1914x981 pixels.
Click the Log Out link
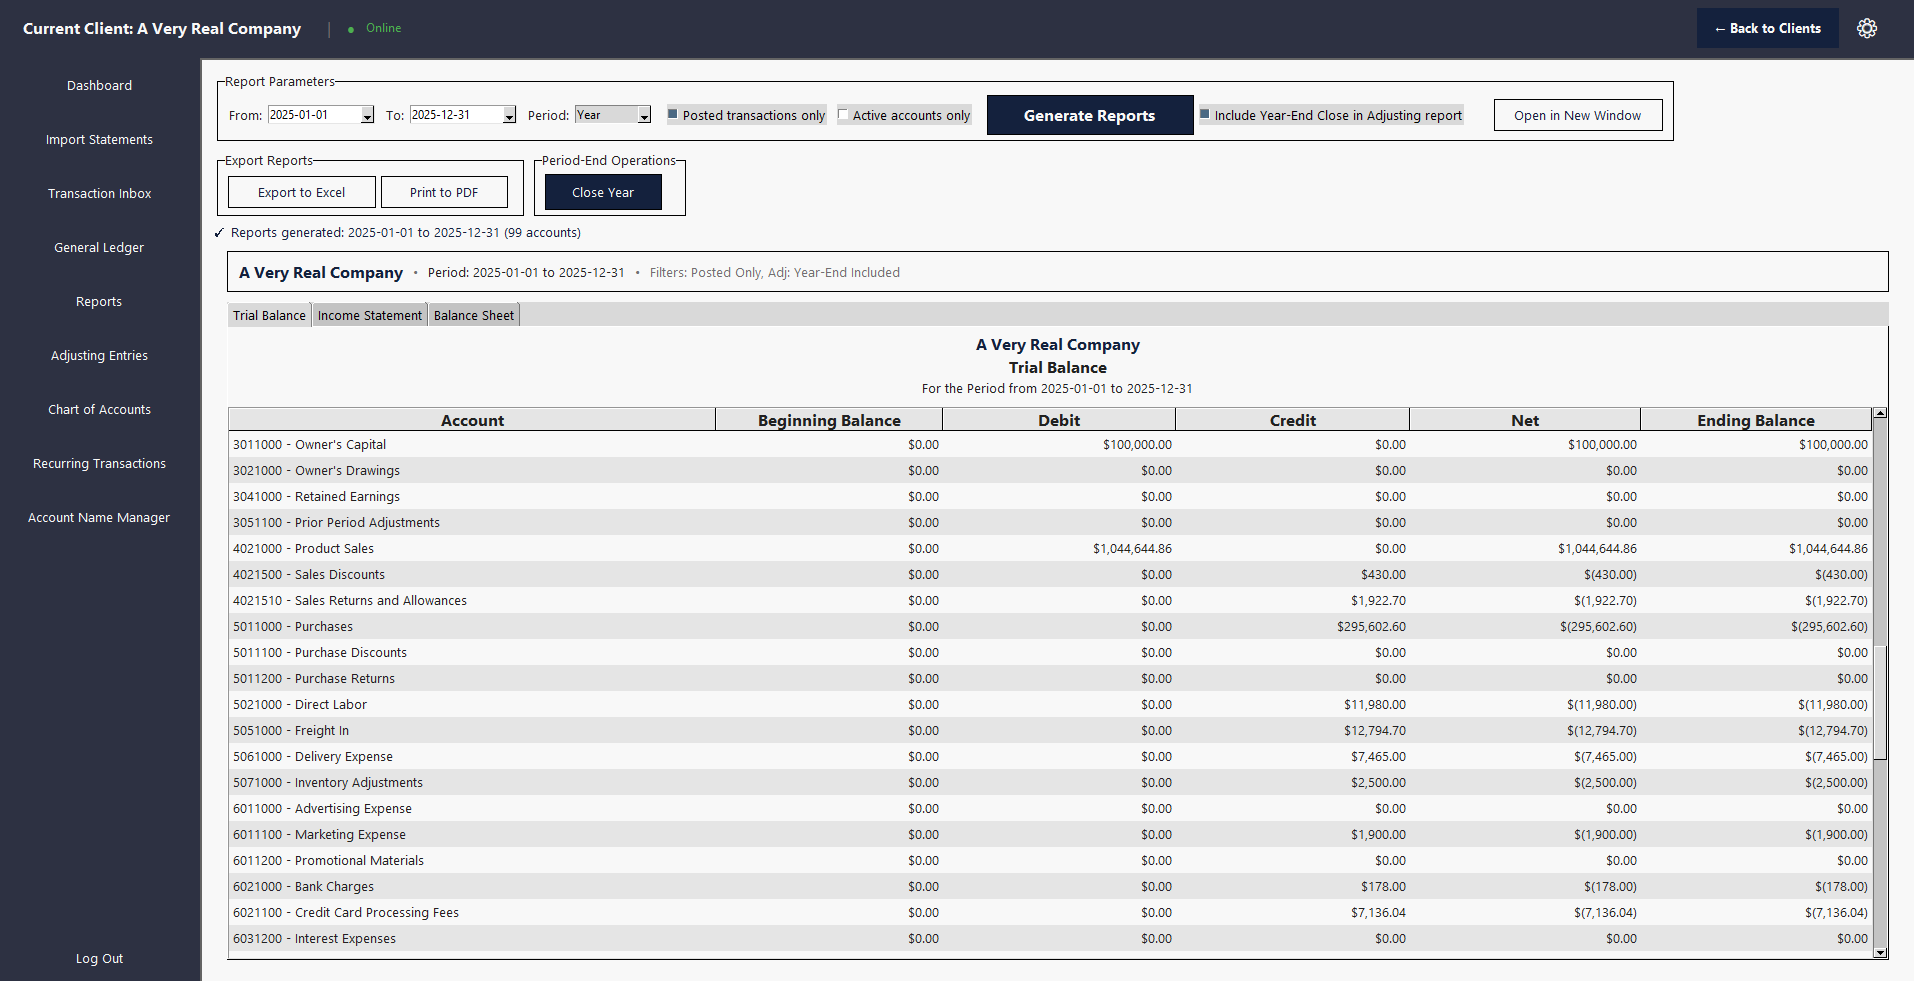(99, 958)
